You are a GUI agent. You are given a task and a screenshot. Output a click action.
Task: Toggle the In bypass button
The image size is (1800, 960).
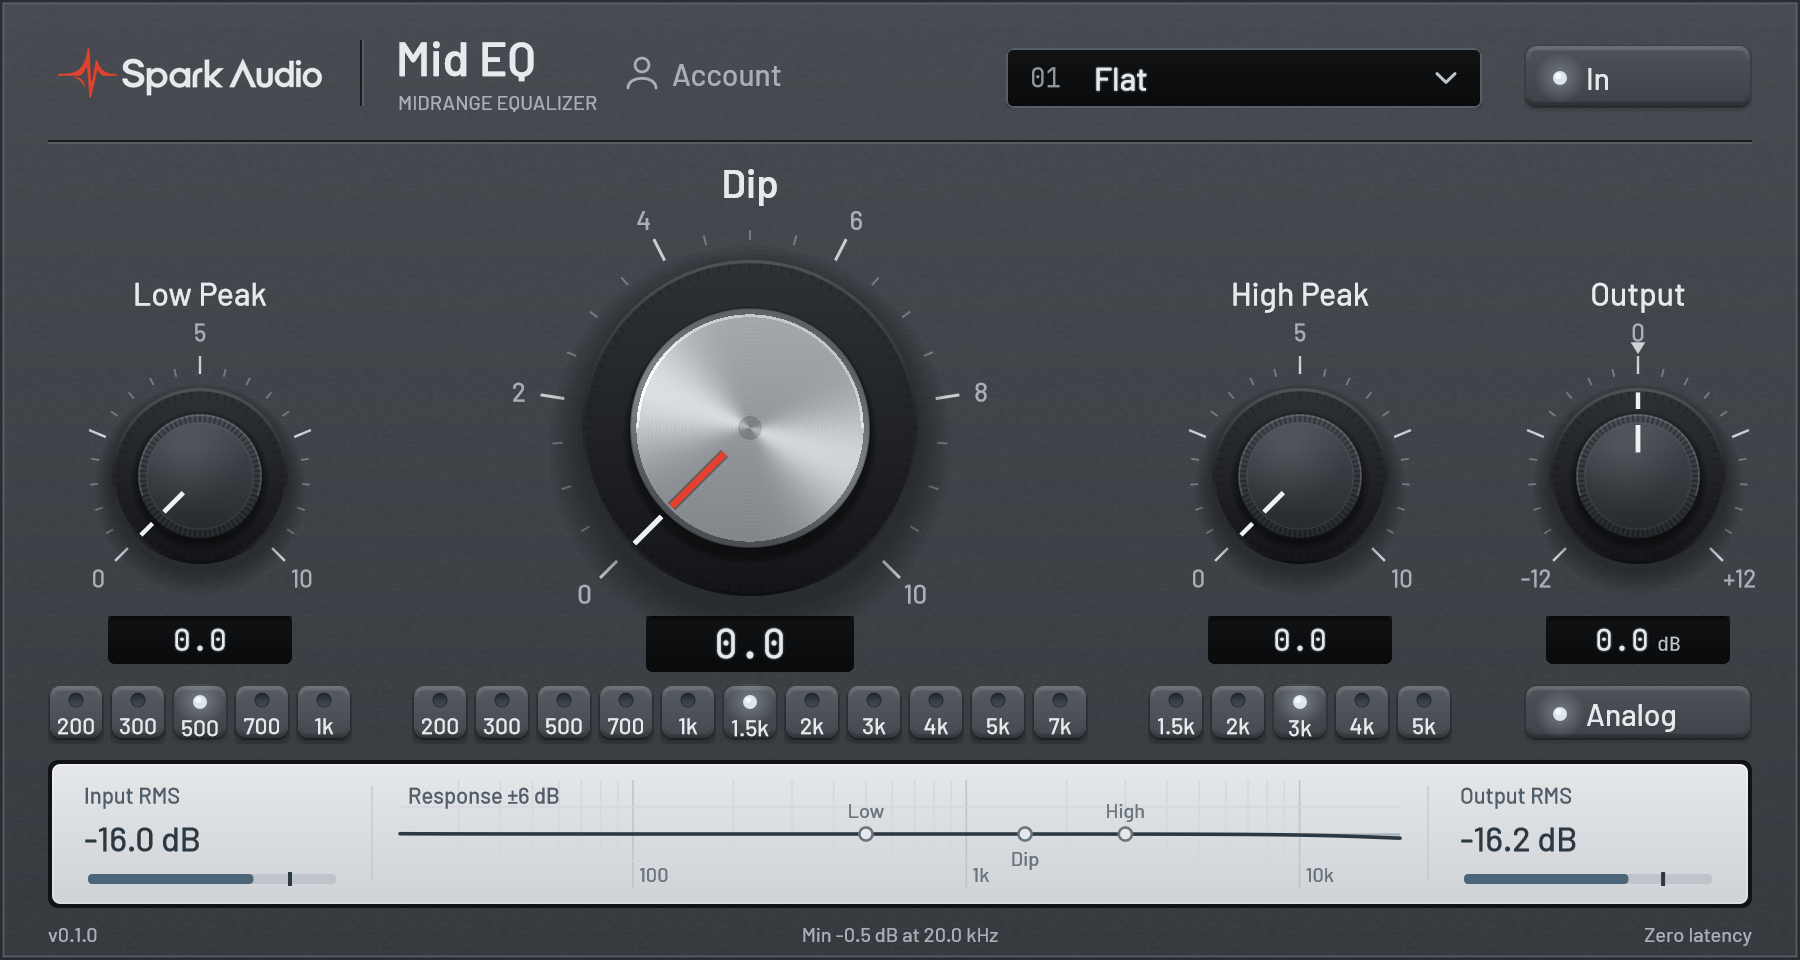coord(1637,78)
